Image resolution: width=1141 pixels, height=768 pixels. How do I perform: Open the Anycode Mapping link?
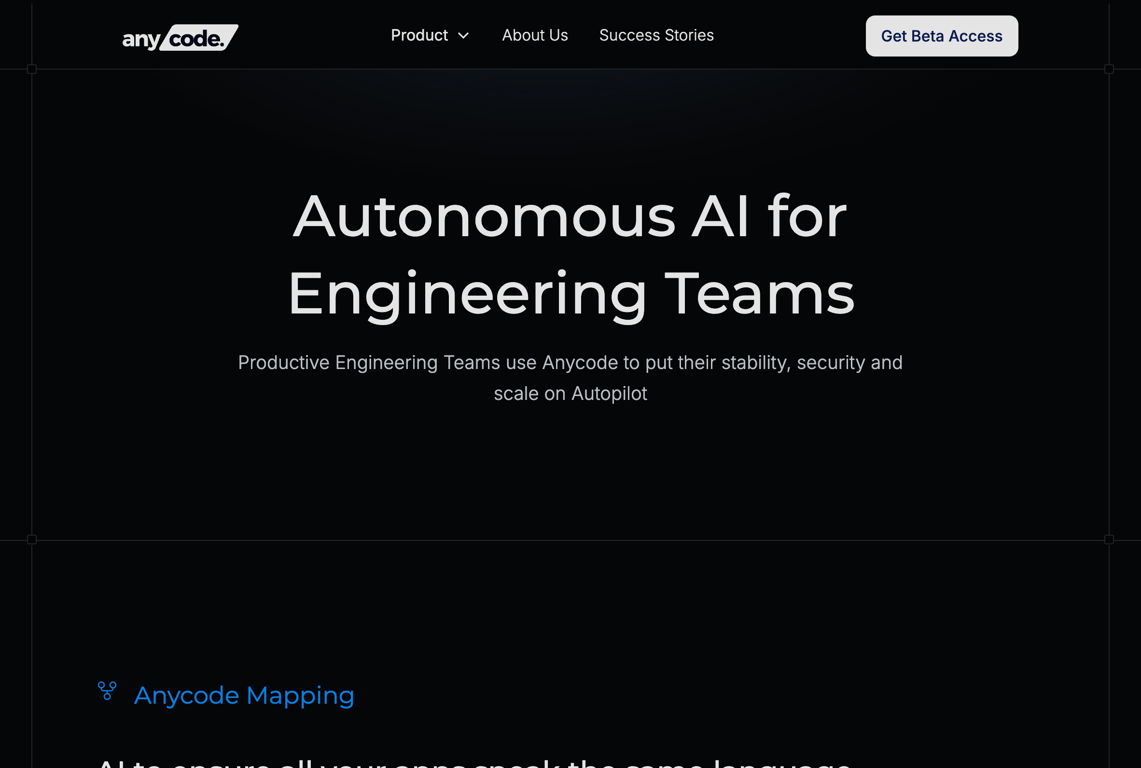pyautogui.click(x=244, y=695)
